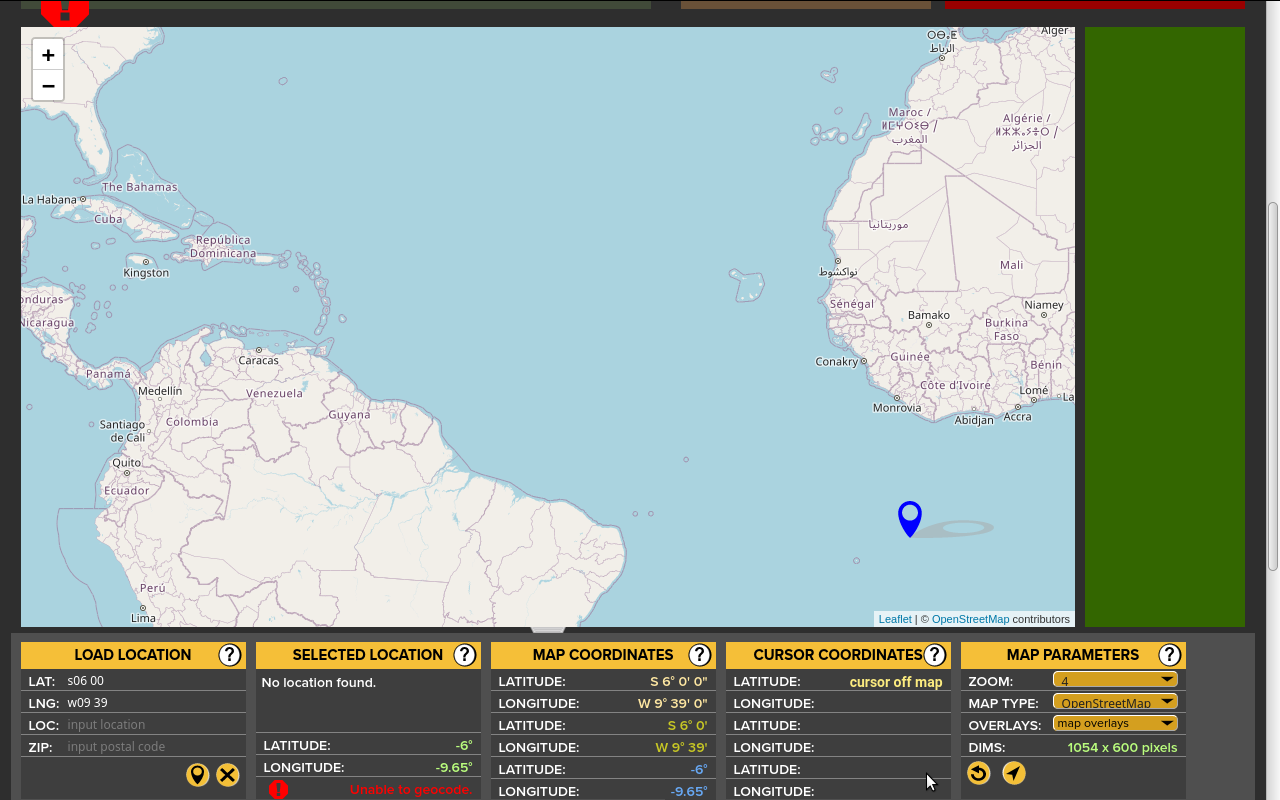This screenshot has height=800, width=1280.
Task: Collapse the map panel via bottom triangle handle
Action: 548,630
